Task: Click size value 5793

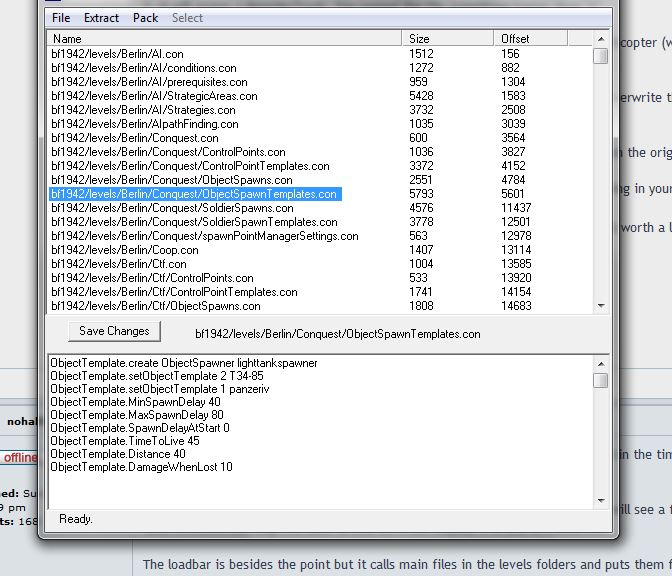Action: 421,194
